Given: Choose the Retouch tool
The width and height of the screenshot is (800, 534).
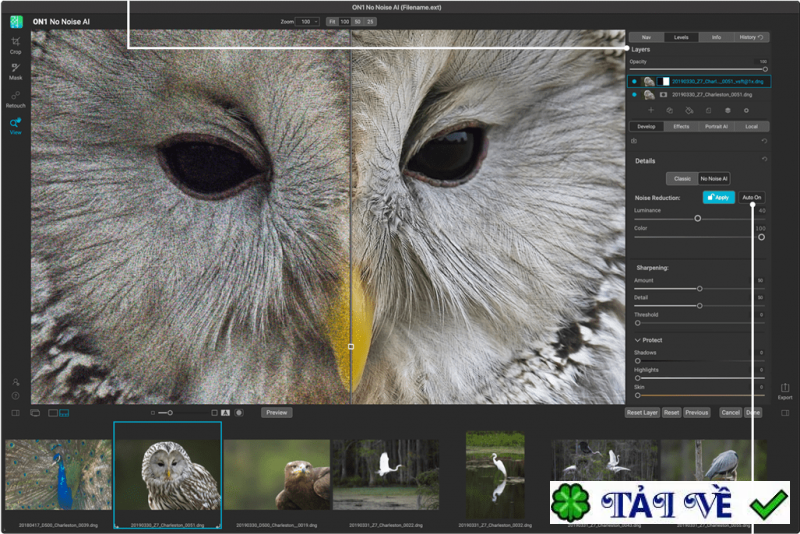Looking at the screenshot, I should [15, 98].
